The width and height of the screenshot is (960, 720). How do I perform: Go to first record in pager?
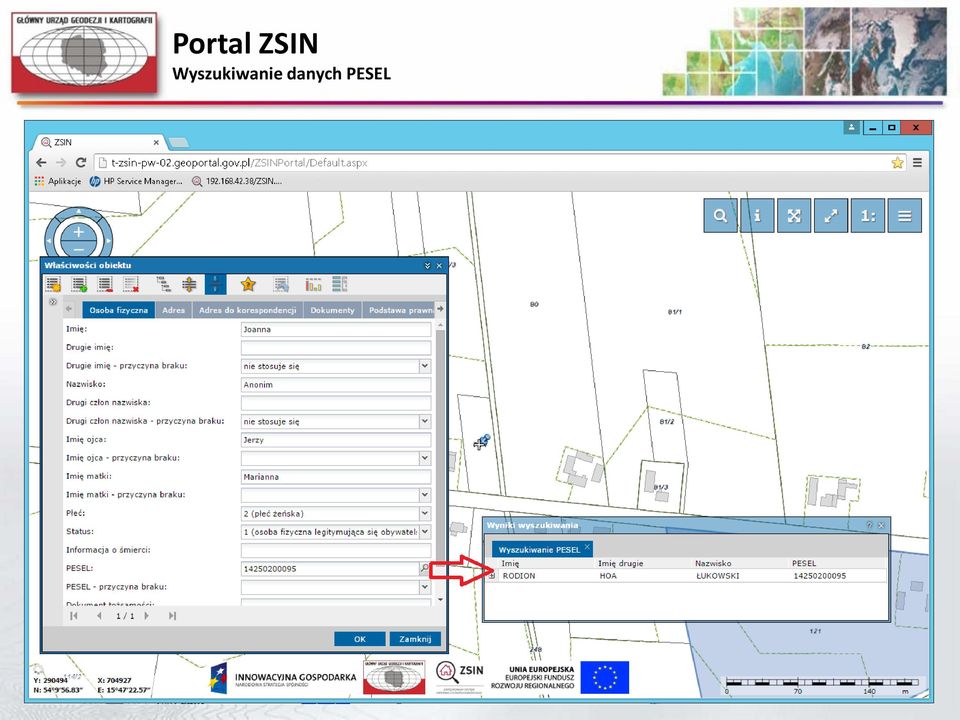coord(74,616)
